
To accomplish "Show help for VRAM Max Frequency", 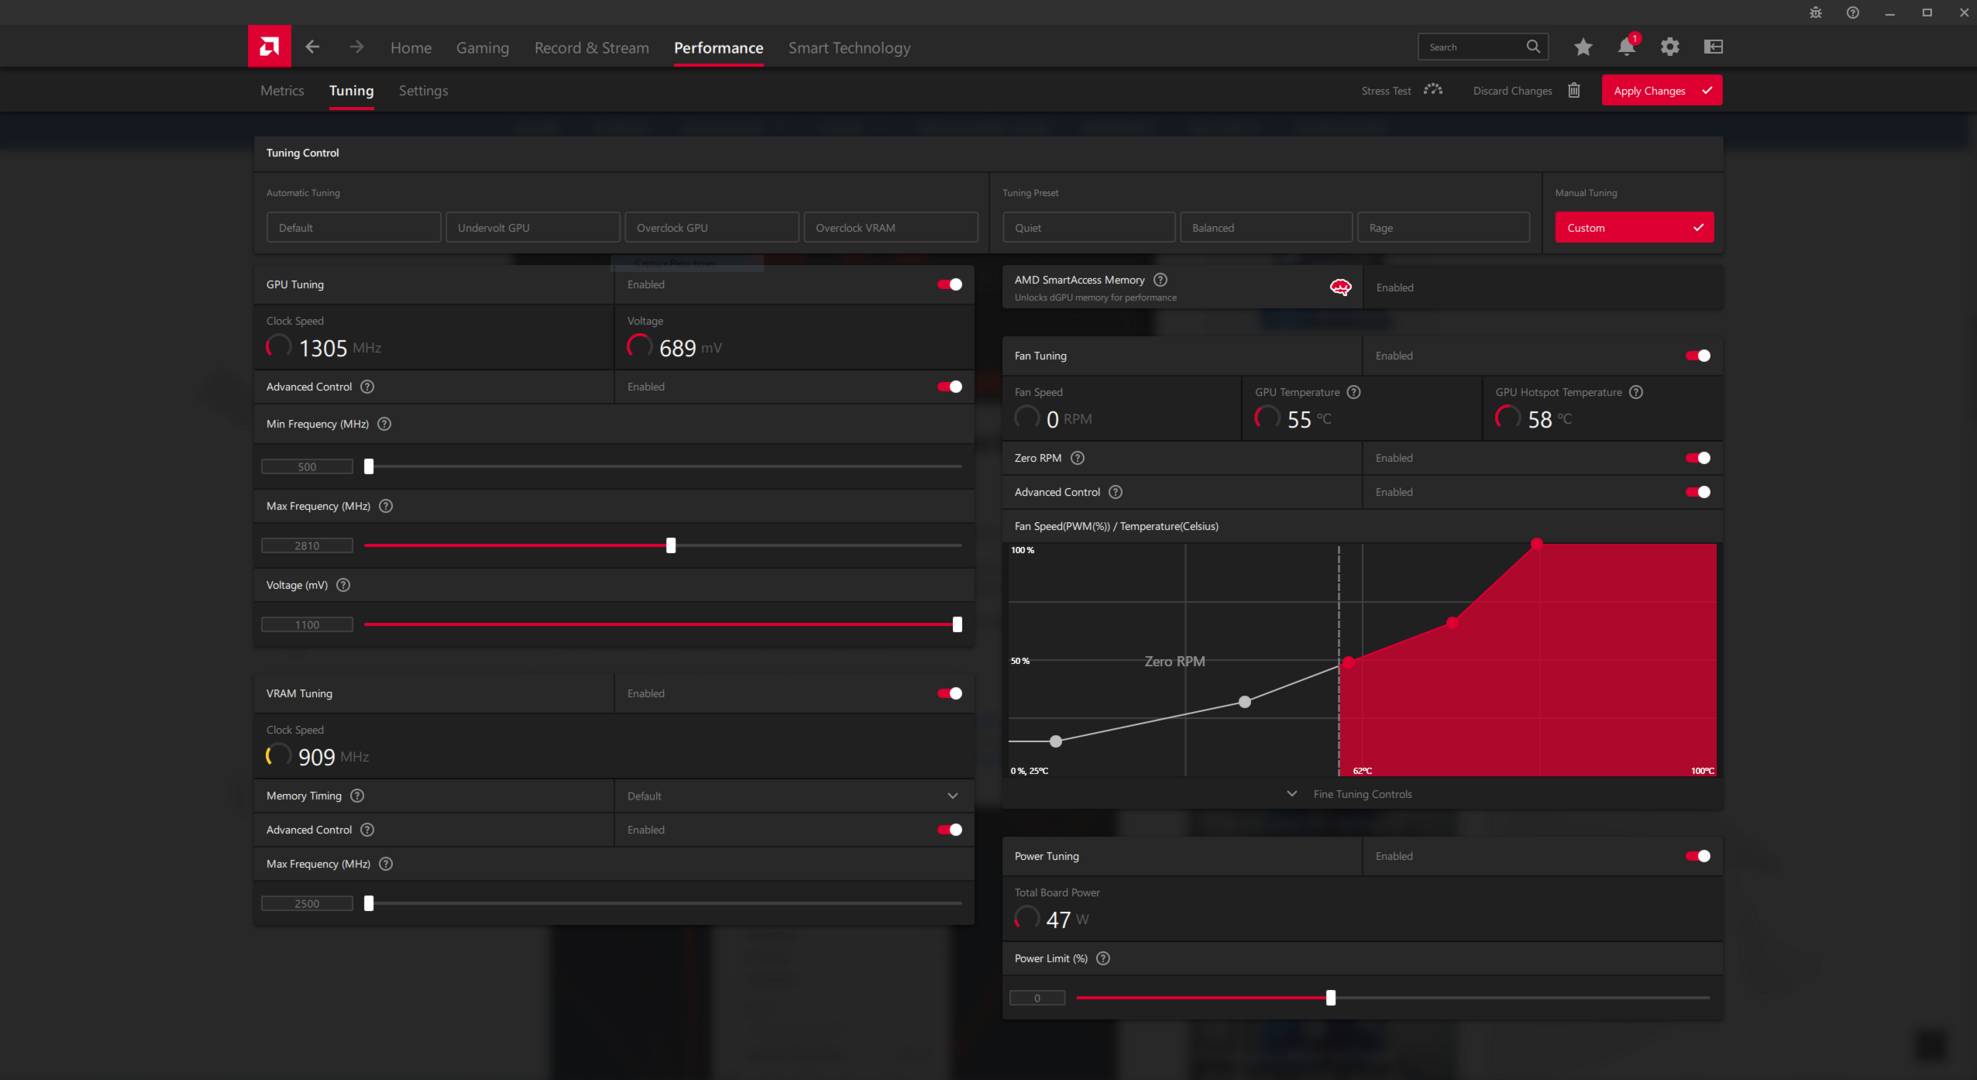I will point(386,864).
